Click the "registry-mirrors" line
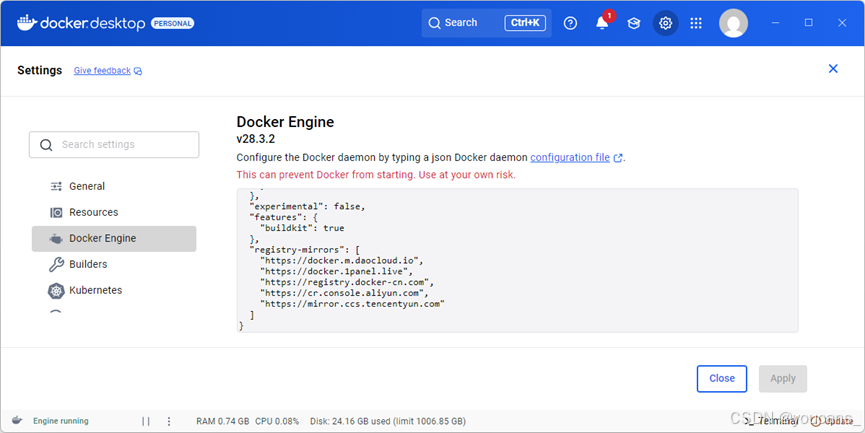Image resolution: width=865 pixels, height=433 pixels. tap(305, 249)
